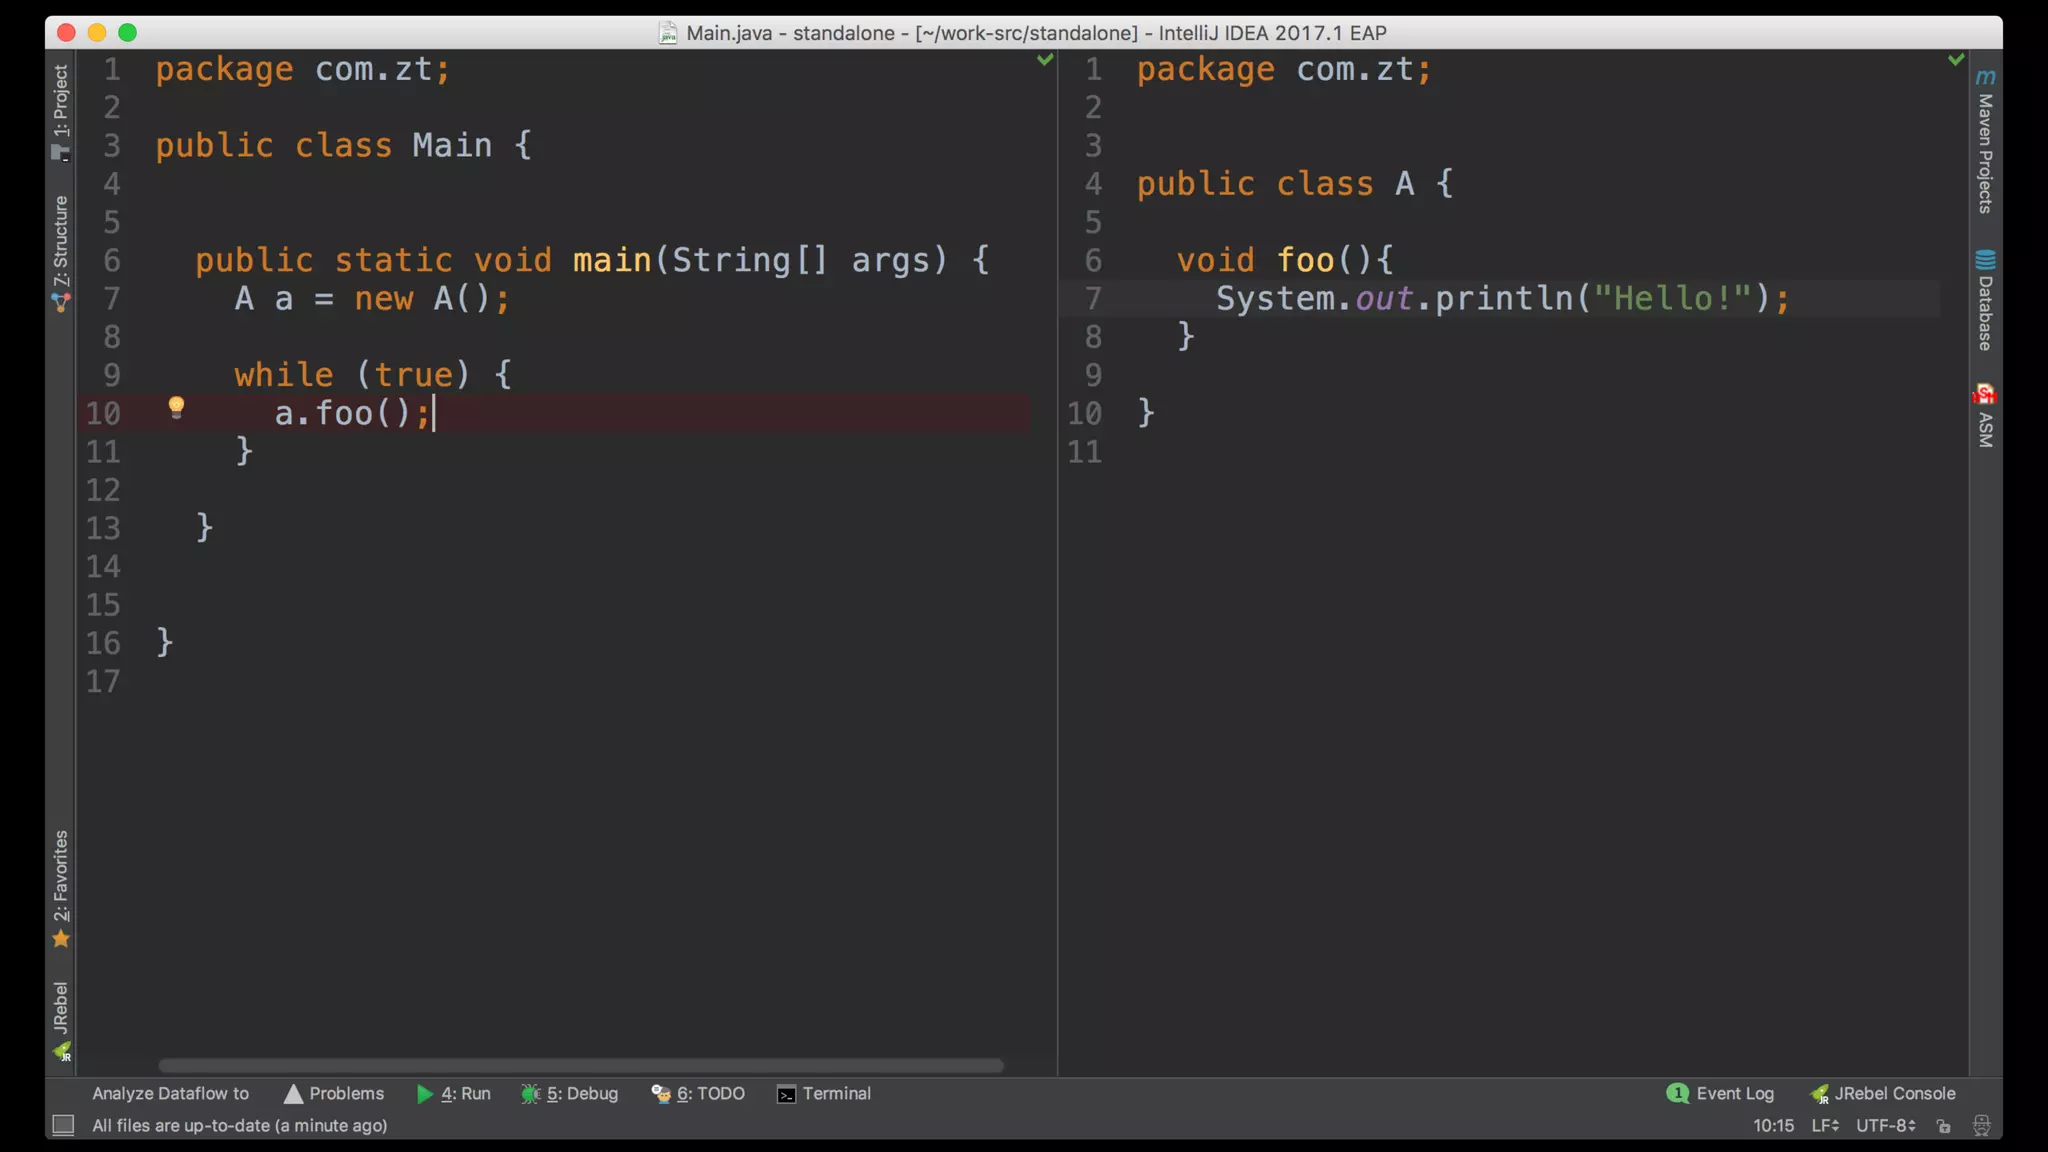Click the Hector inspector icon in status bar
This screenshot has height=1152, width=2048.
1981,1126
